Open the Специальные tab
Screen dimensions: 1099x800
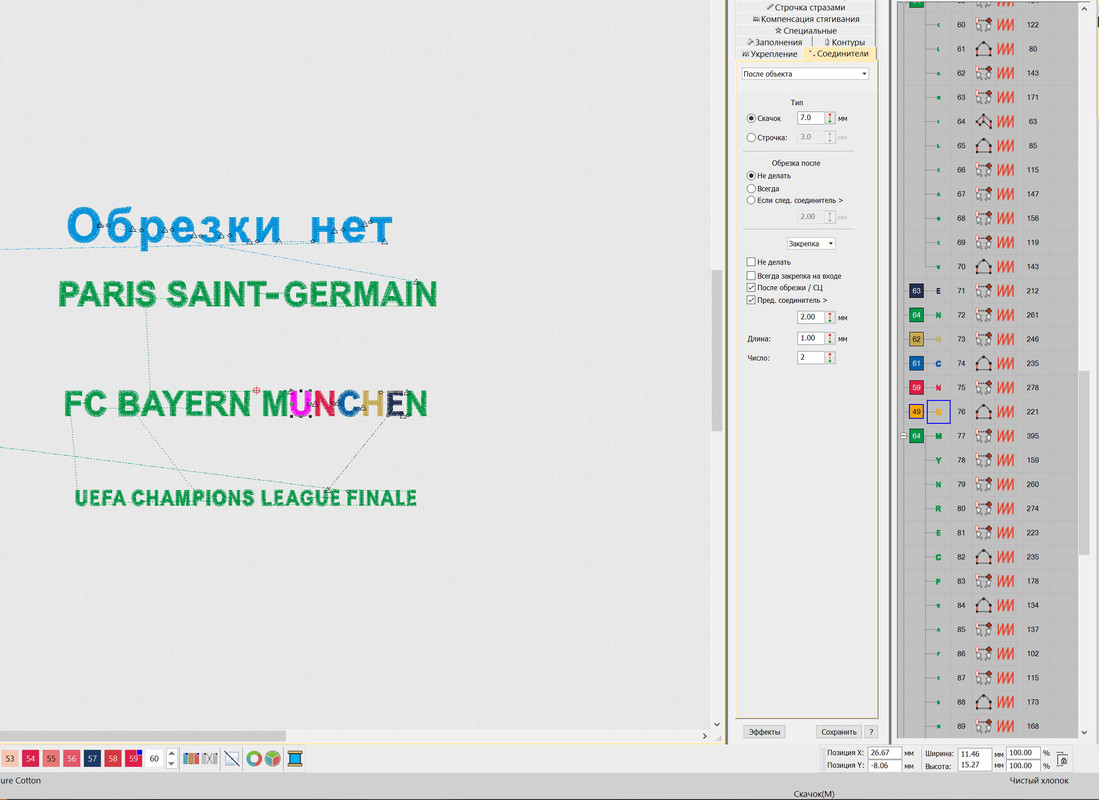[x=805, y=31]
